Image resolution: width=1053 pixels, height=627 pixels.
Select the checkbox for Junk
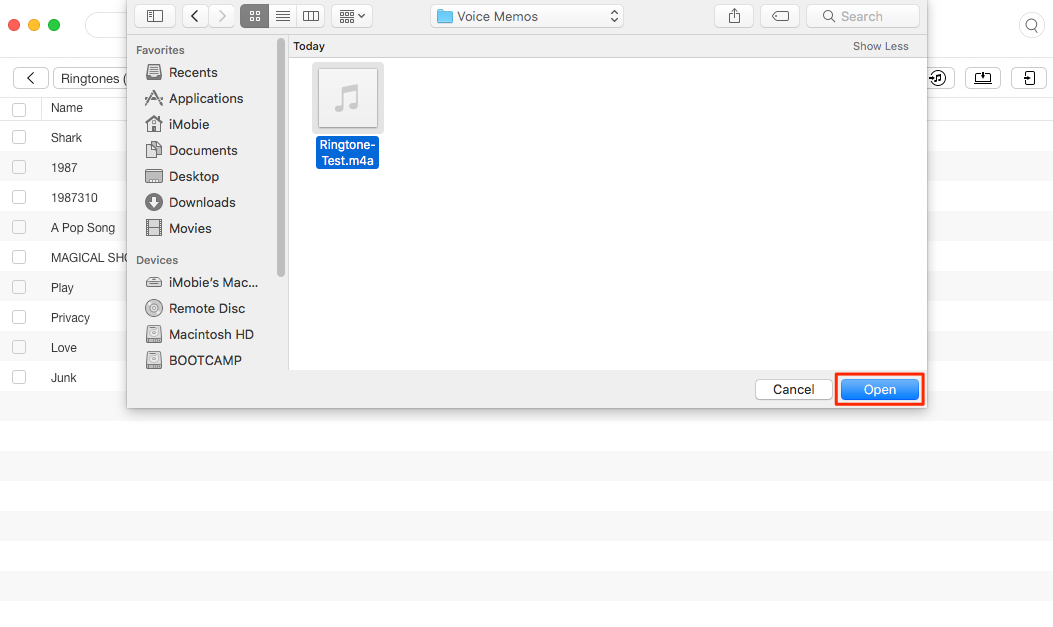click(19, 377)
